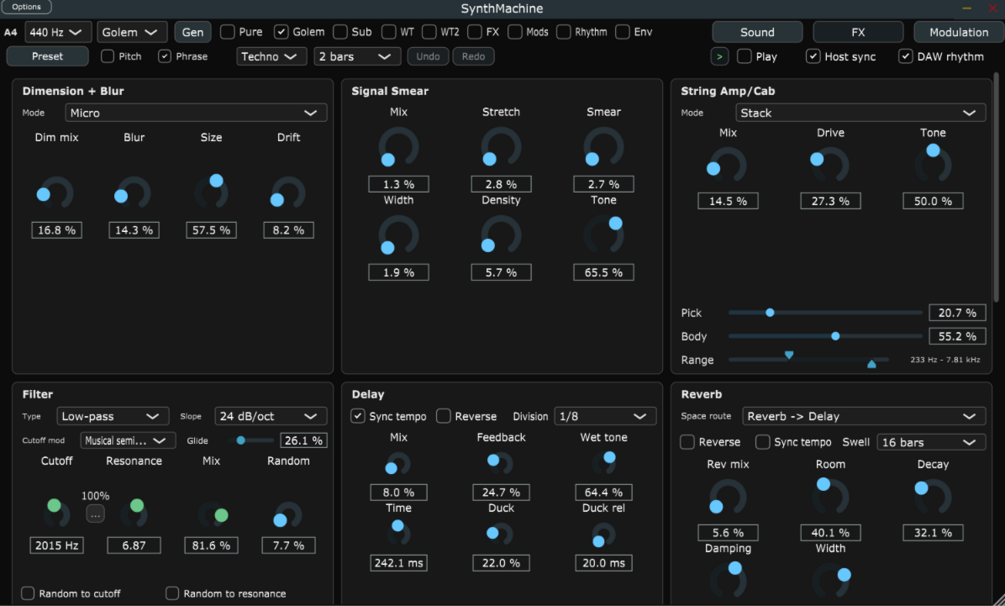The width and height of the screenshot is (1005, 606).
Task: Click the String Amp/Cab Tone knob
Action: [x=933, y=164]
